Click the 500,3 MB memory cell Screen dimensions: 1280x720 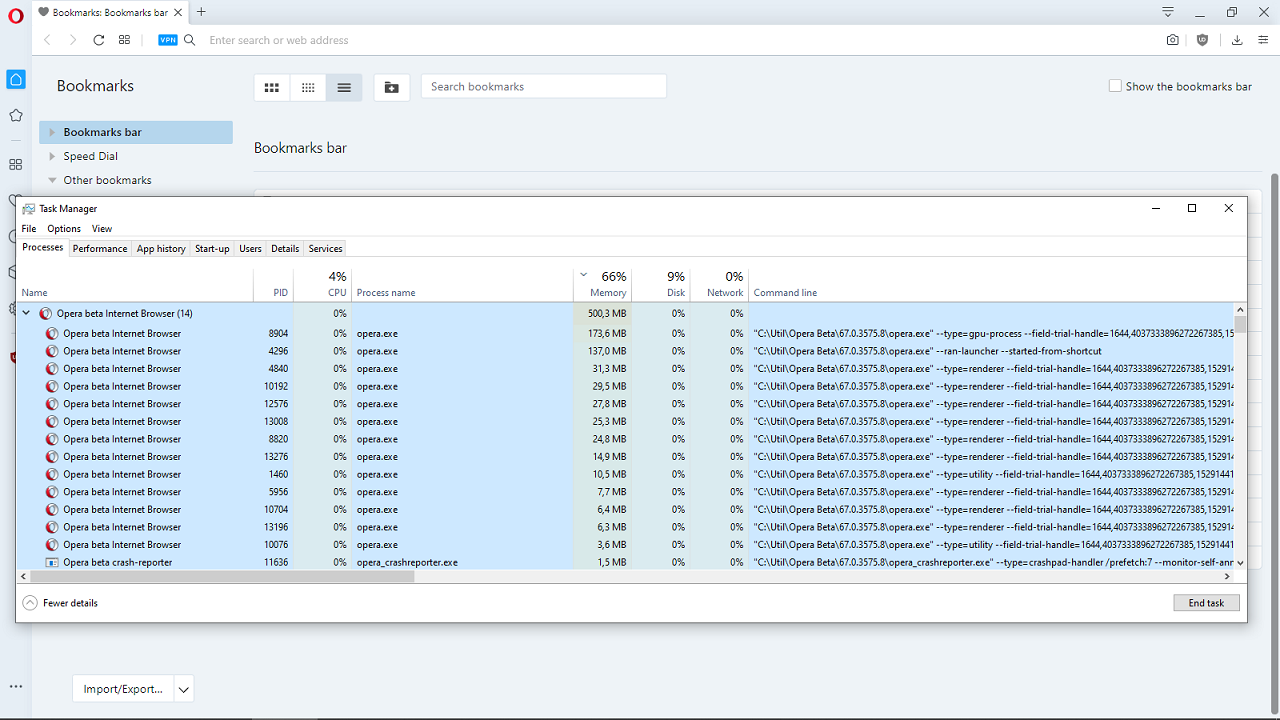tap(603, 313)
